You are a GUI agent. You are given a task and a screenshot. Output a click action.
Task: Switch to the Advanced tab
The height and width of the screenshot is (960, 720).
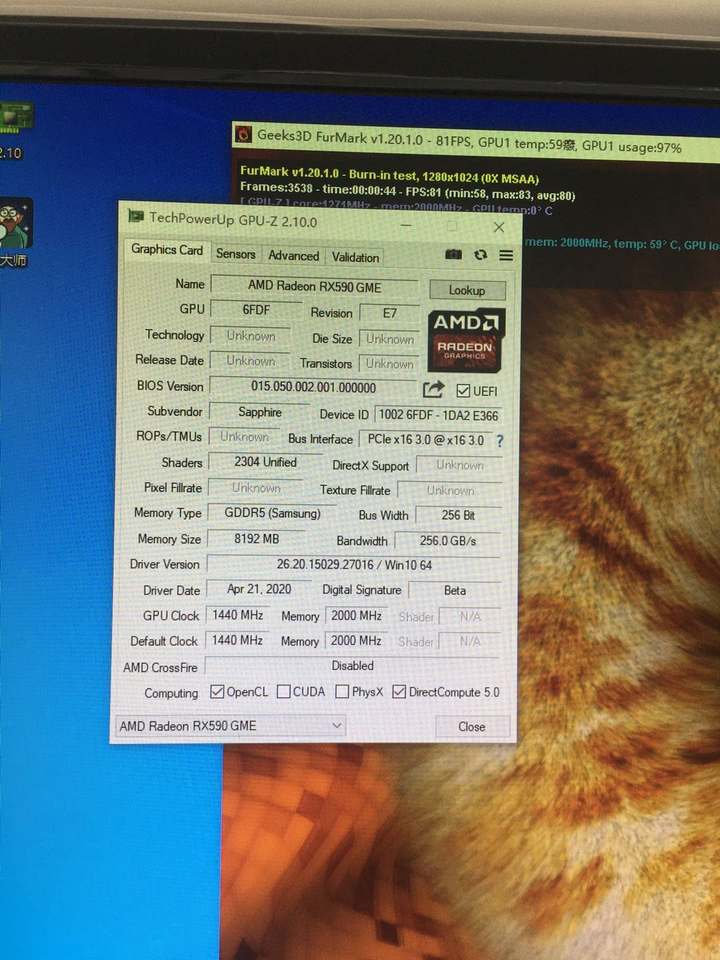[x=293, y=256]
